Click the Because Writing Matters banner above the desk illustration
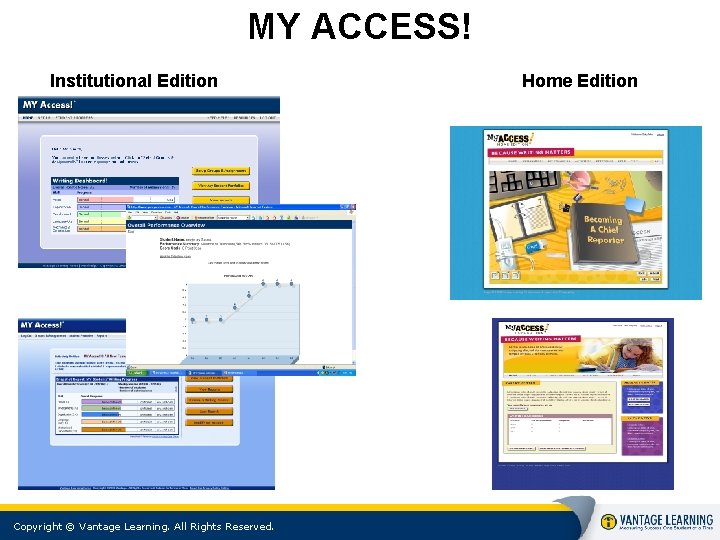 (x=530, y=152)
